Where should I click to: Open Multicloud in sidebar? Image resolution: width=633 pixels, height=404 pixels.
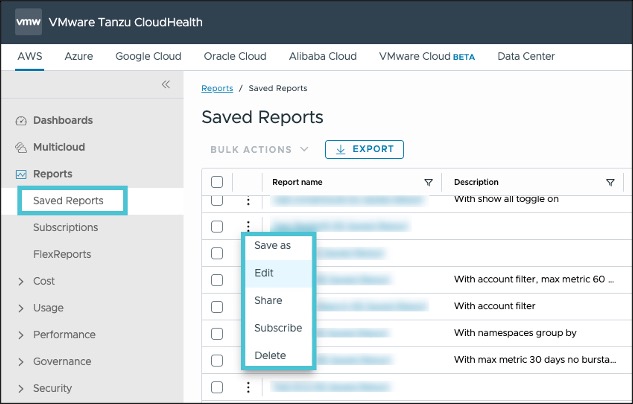(x=59, y=147)
